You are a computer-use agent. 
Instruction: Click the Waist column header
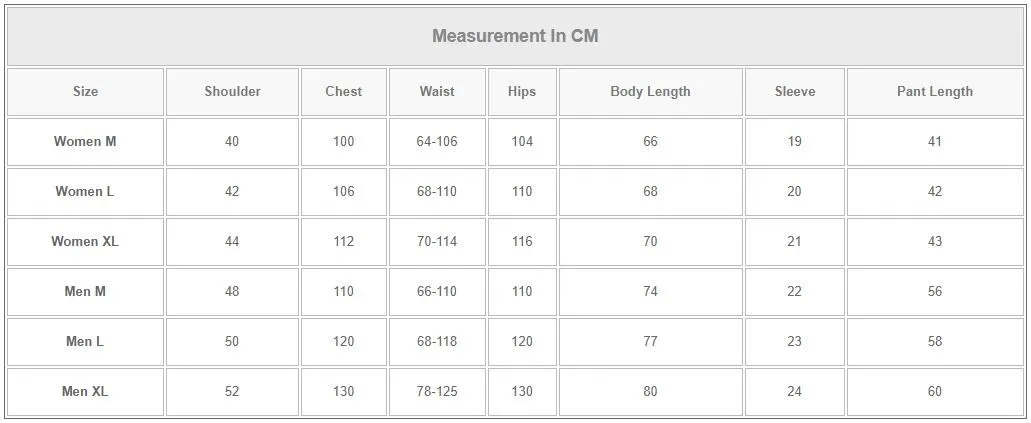(x=437, y=91)
